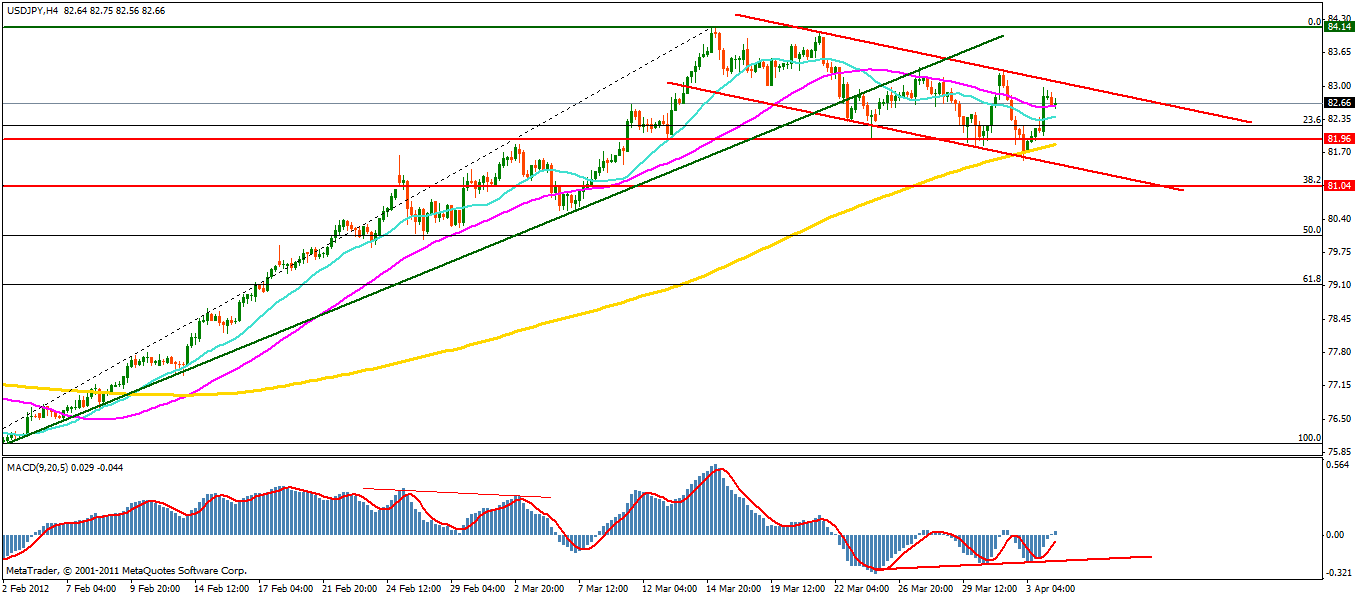The image size is (1360, 596).
Task: Click the 0.564 MACD scale value
Action: pos(1337,464)
